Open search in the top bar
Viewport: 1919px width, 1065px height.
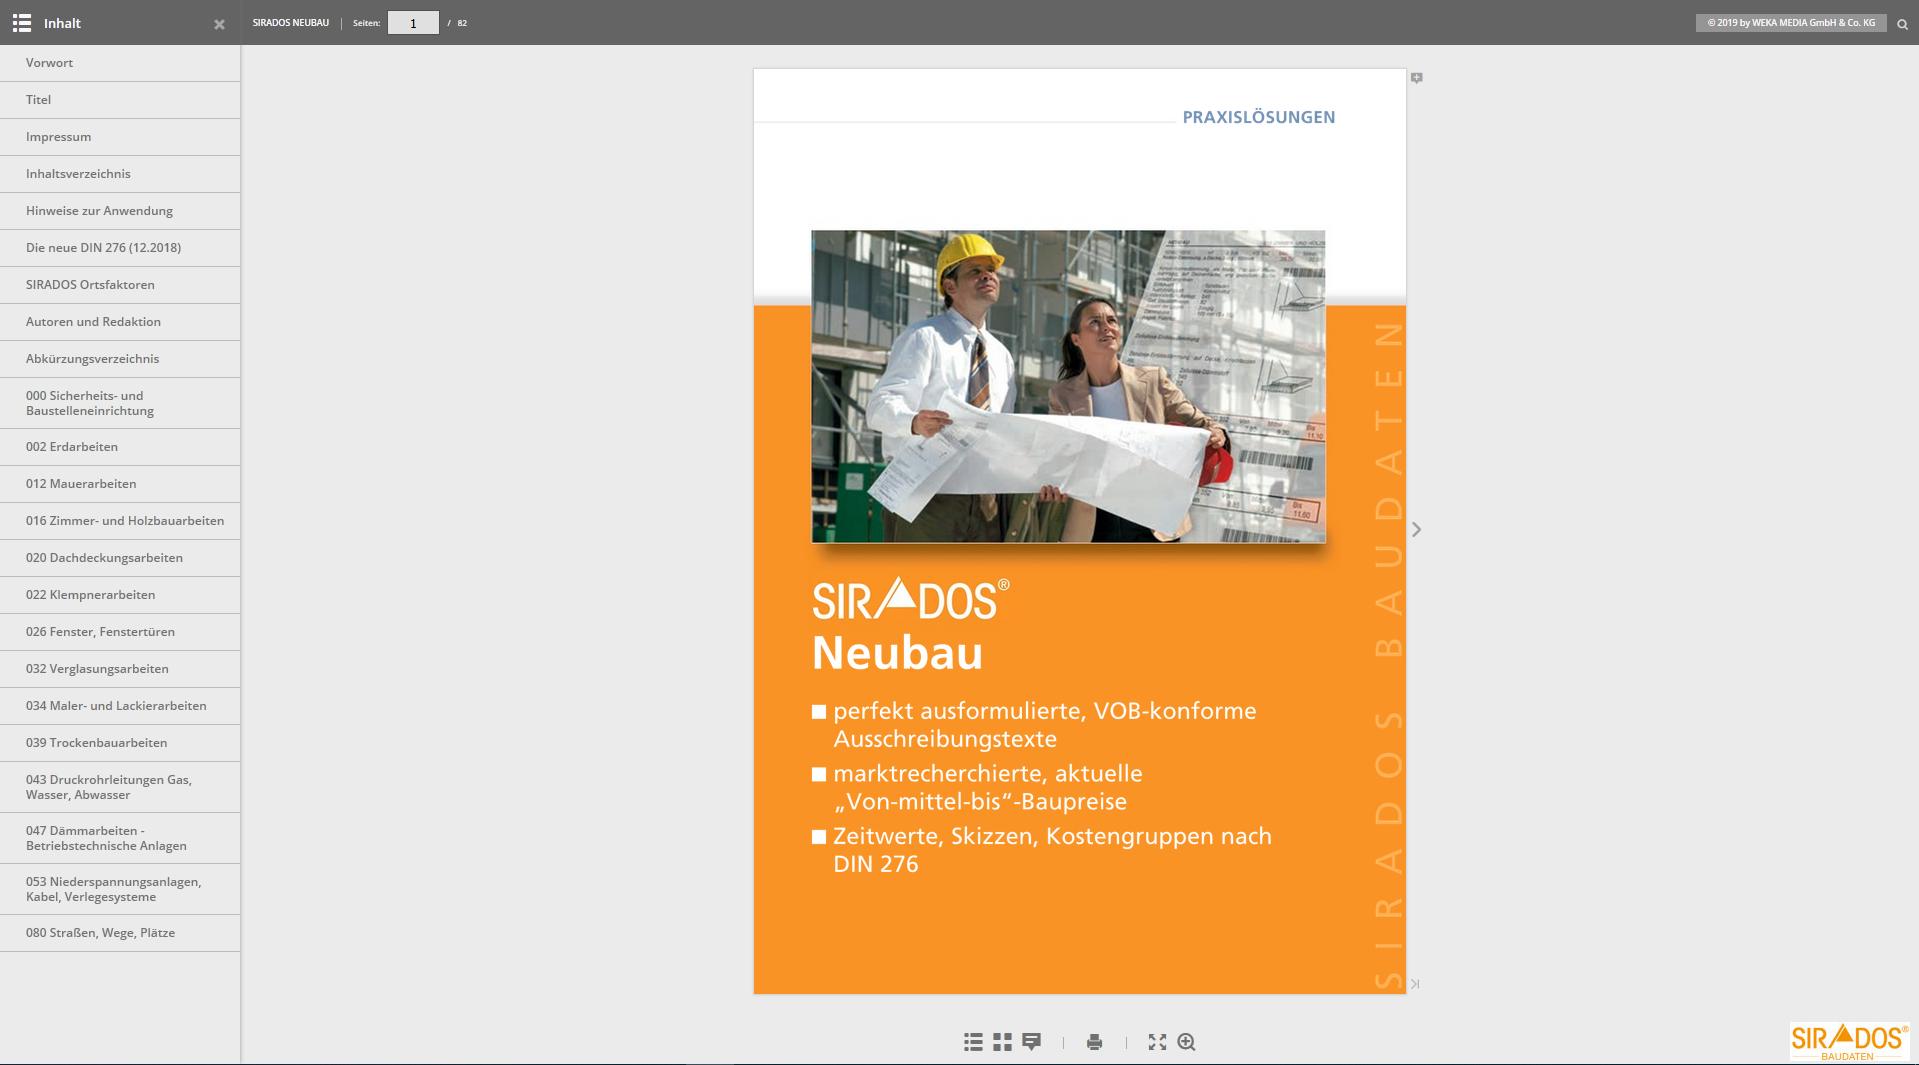click(1902, 24)
